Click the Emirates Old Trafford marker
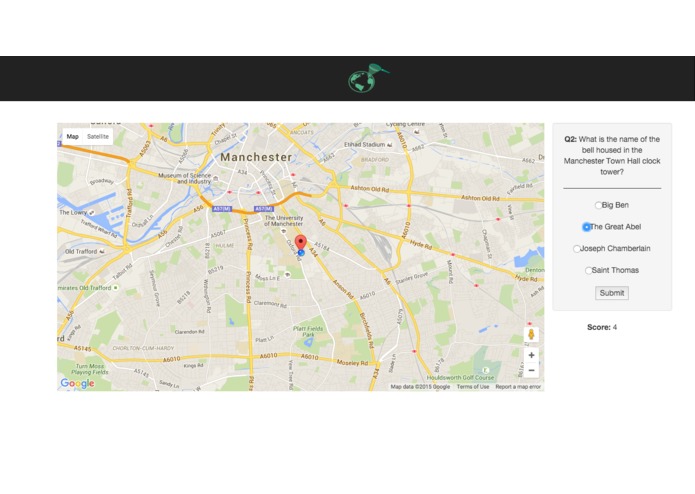 [116, 288]
